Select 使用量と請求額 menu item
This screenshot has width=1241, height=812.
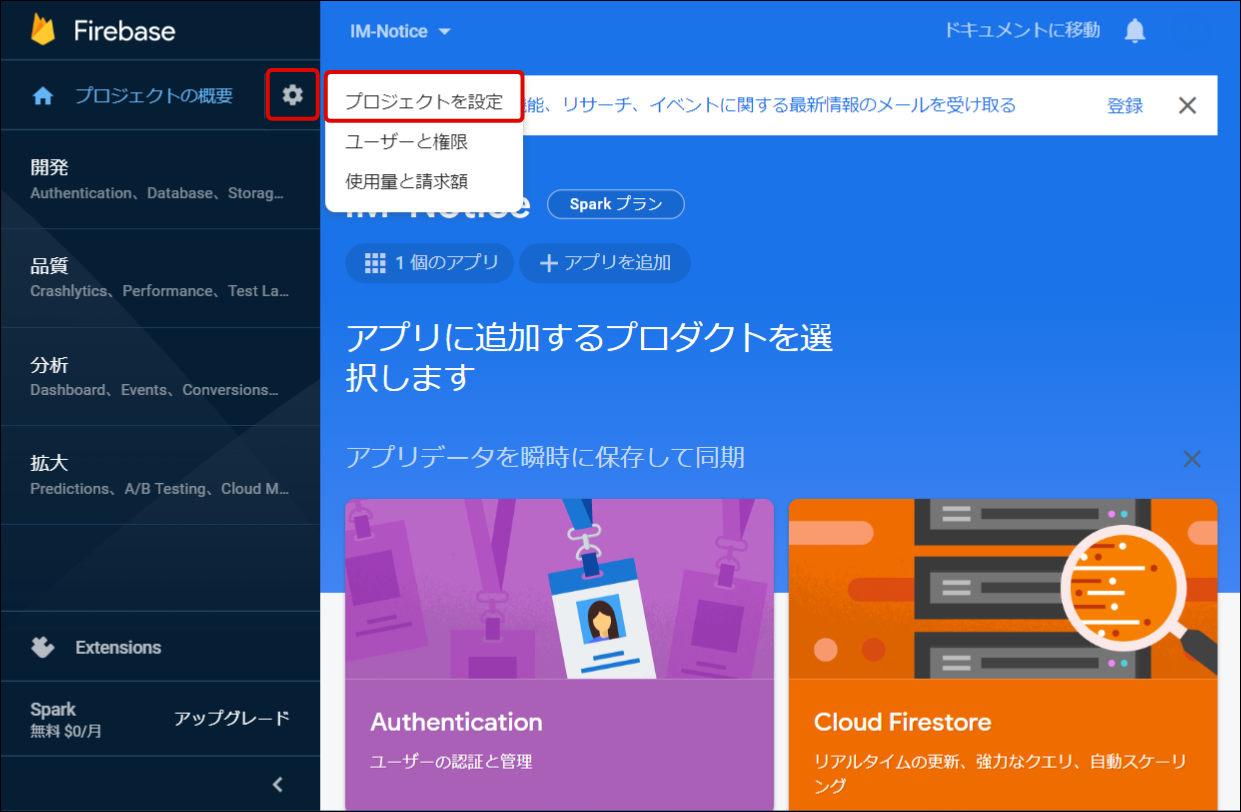tap(424, 181)
